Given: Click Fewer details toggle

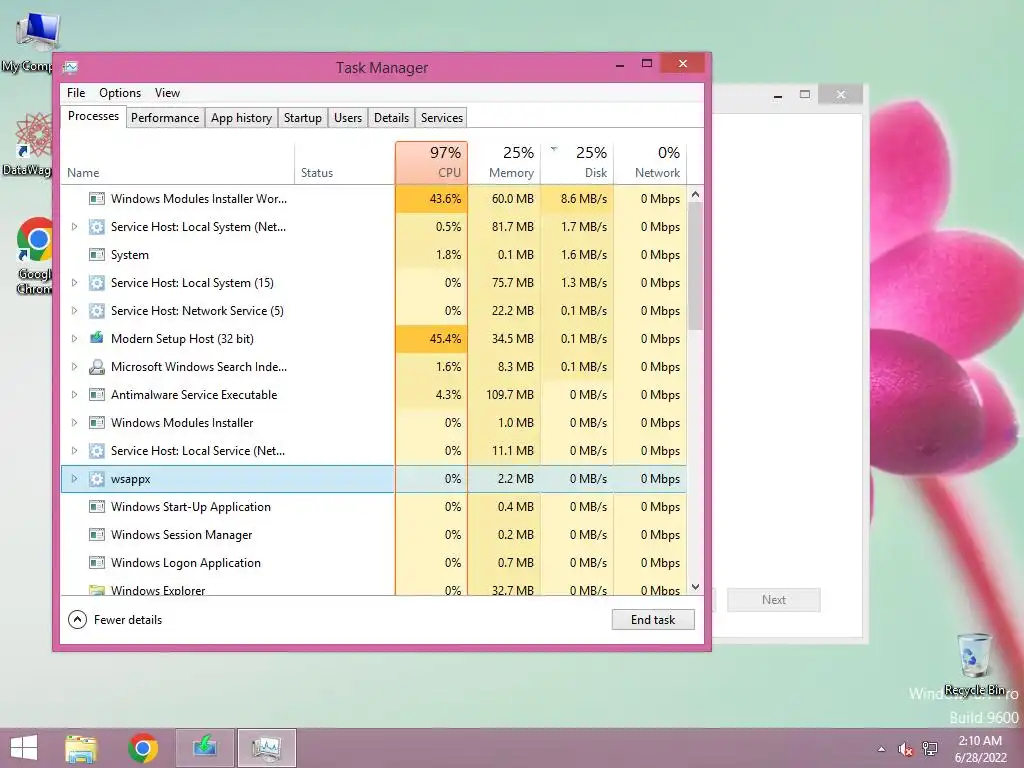Looking at the screenshot, I should click(x=115, y=620).
